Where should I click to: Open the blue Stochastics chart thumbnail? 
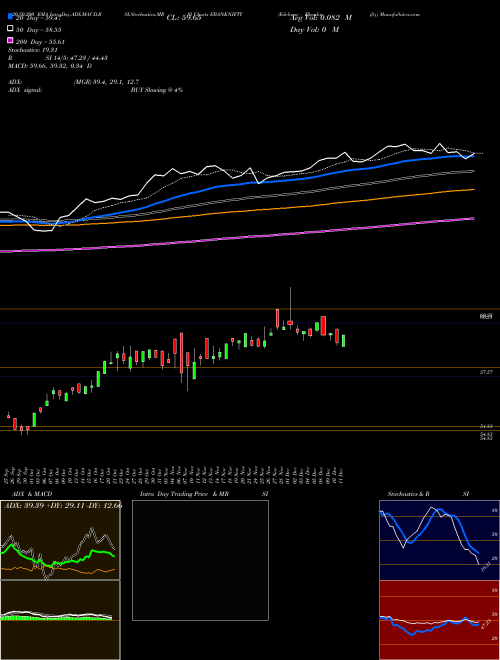tap(439, 540)
